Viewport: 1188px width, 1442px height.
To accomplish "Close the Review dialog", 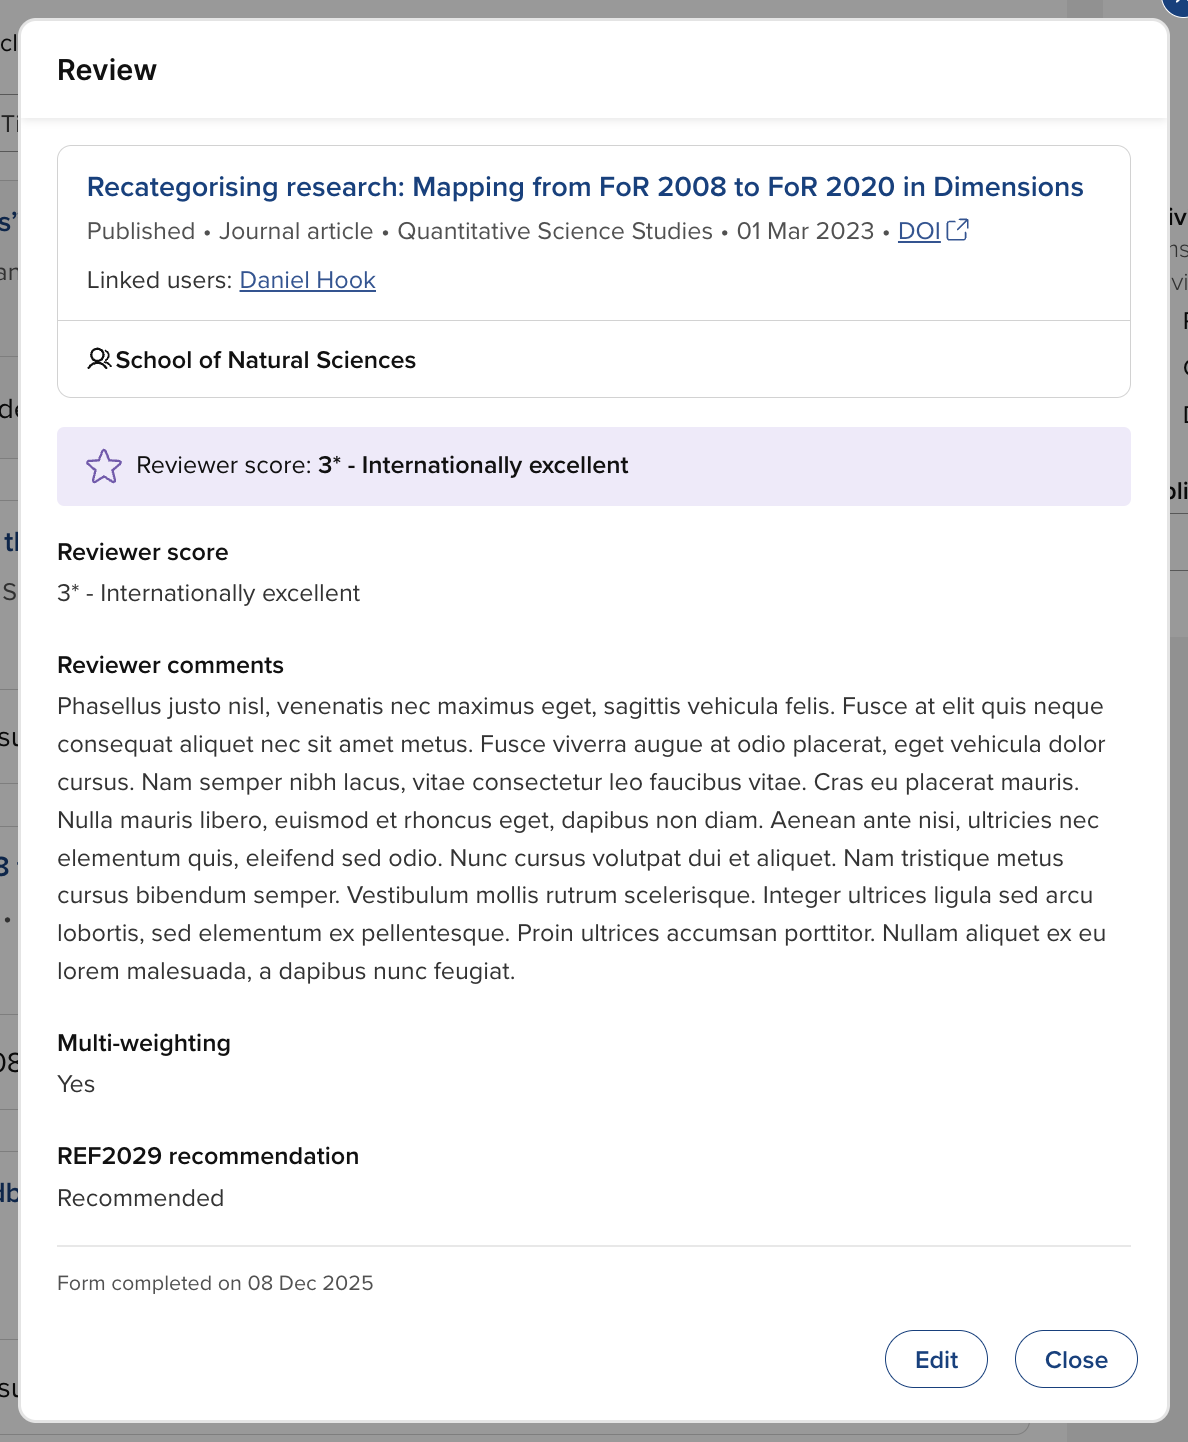I will pyautogui.click(x=1075, y=1359).
